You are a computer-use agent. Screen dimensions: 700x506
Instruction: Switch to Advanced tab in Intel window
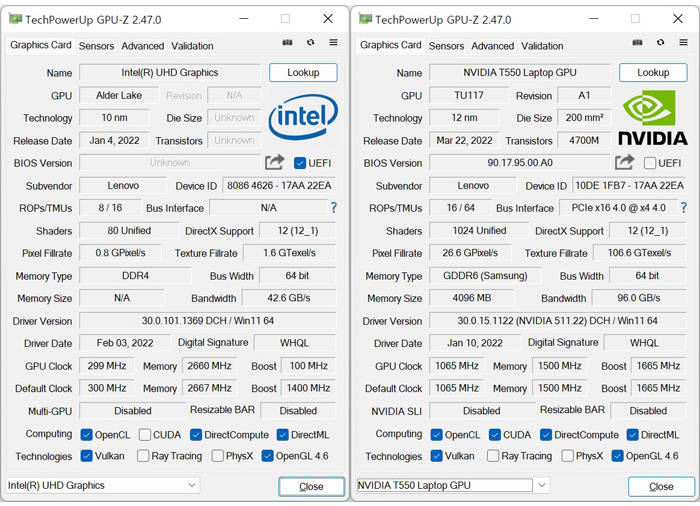pyautogui.click(x=142, y=46)
